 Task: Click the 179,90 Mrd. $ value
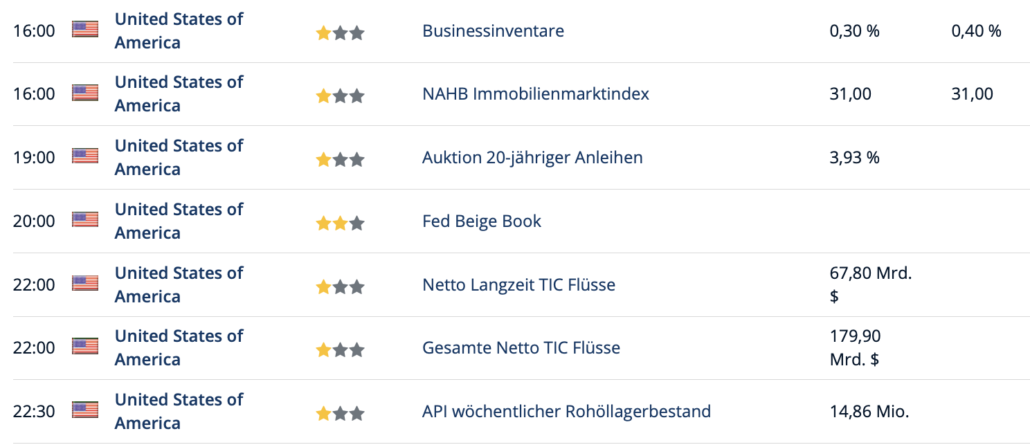click(x=856, y=348)
